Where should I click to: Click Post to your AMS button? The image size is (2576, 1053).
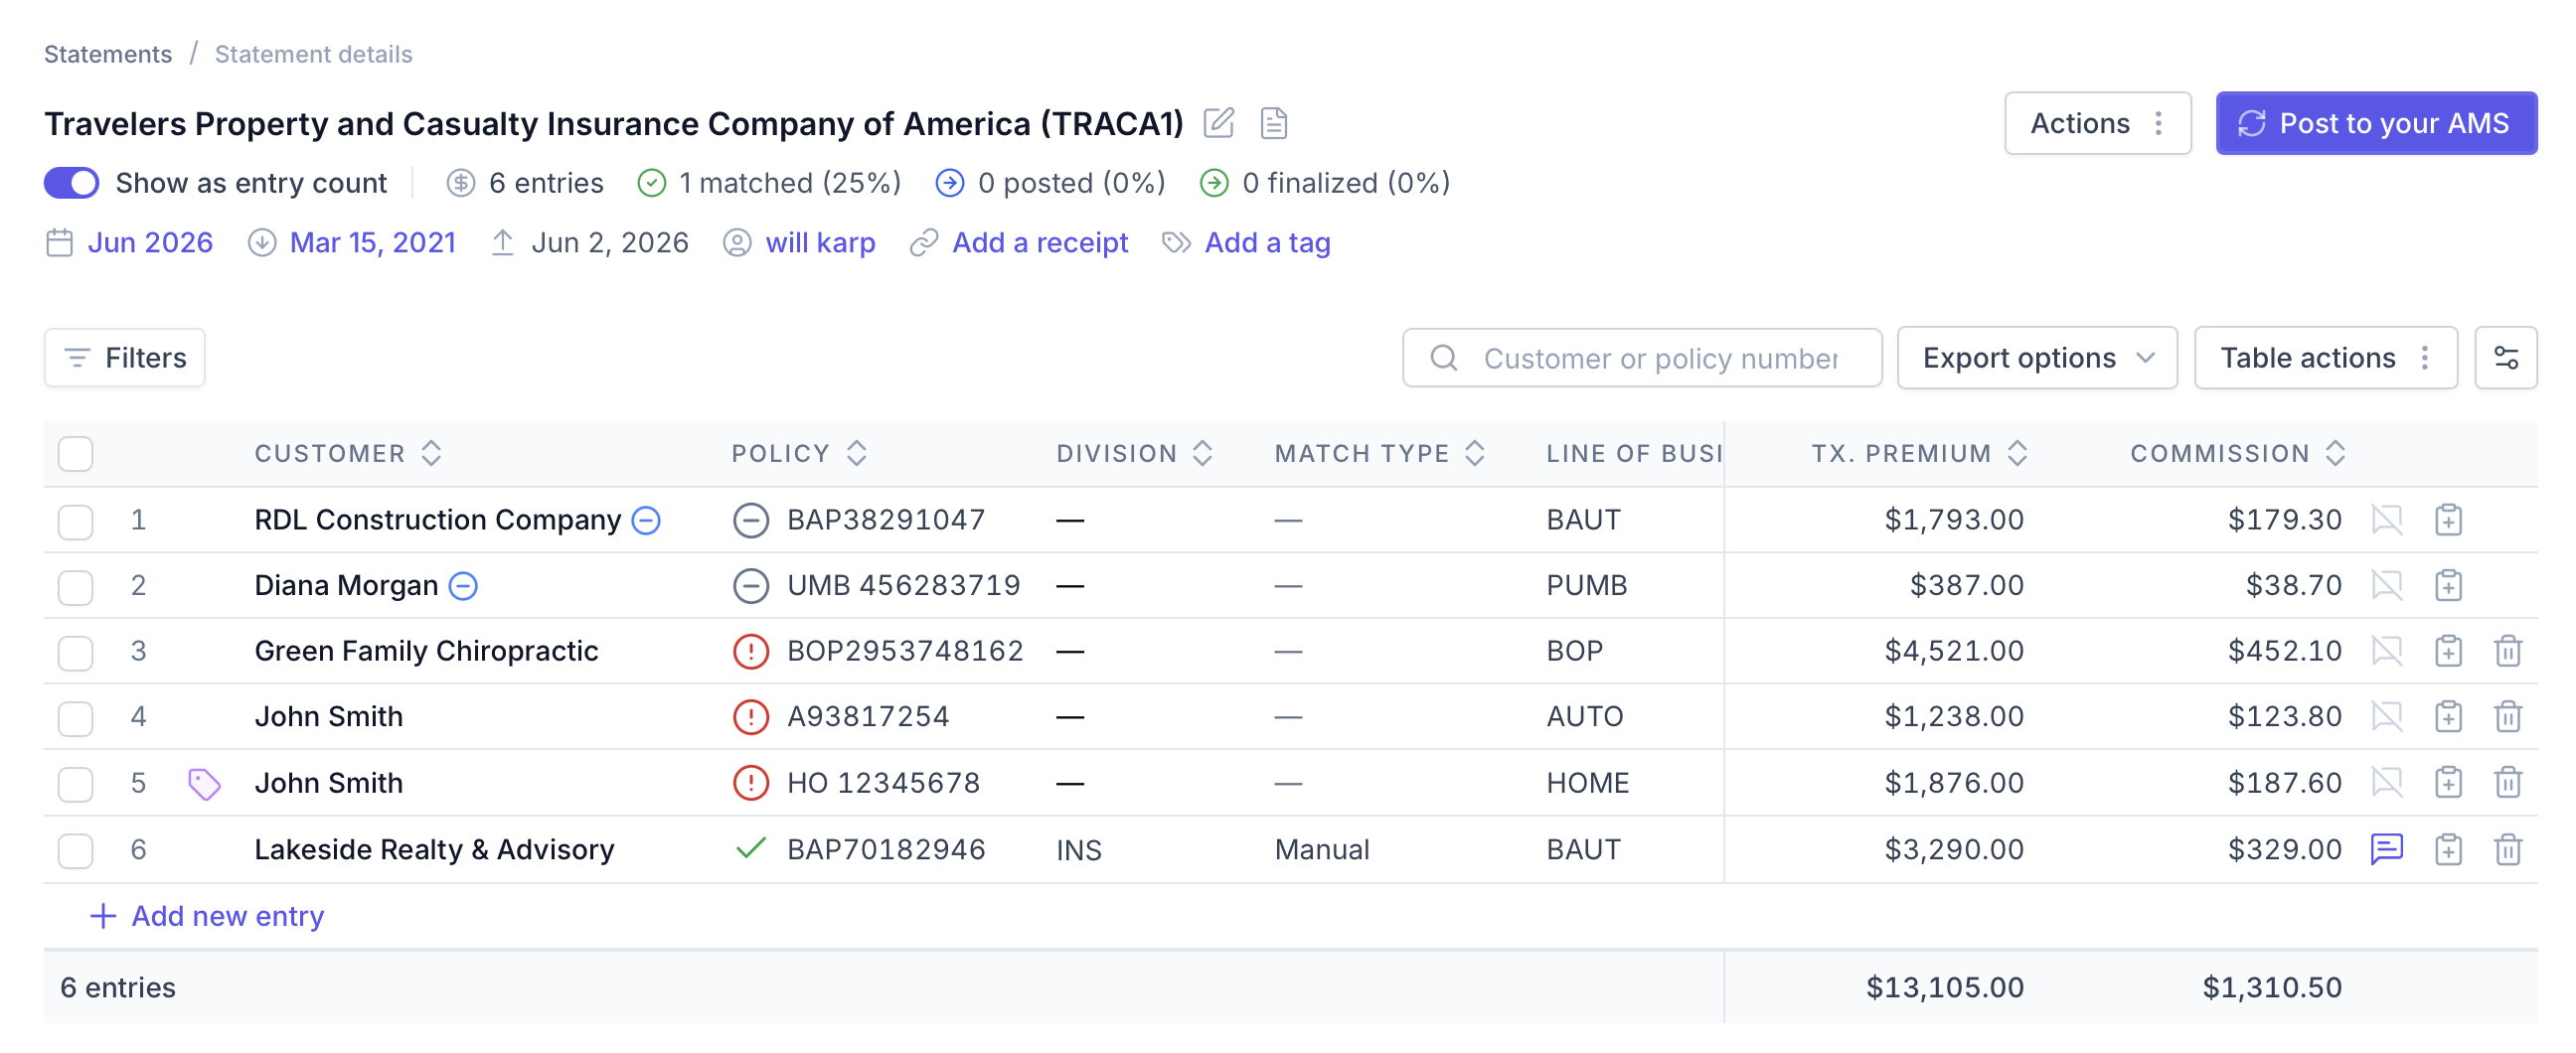pyautogui.click(x=2375, y=123)
